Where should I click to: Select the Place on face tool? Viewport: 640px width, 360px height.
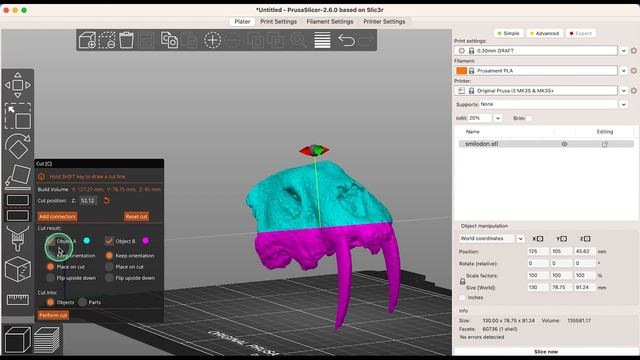18,178
